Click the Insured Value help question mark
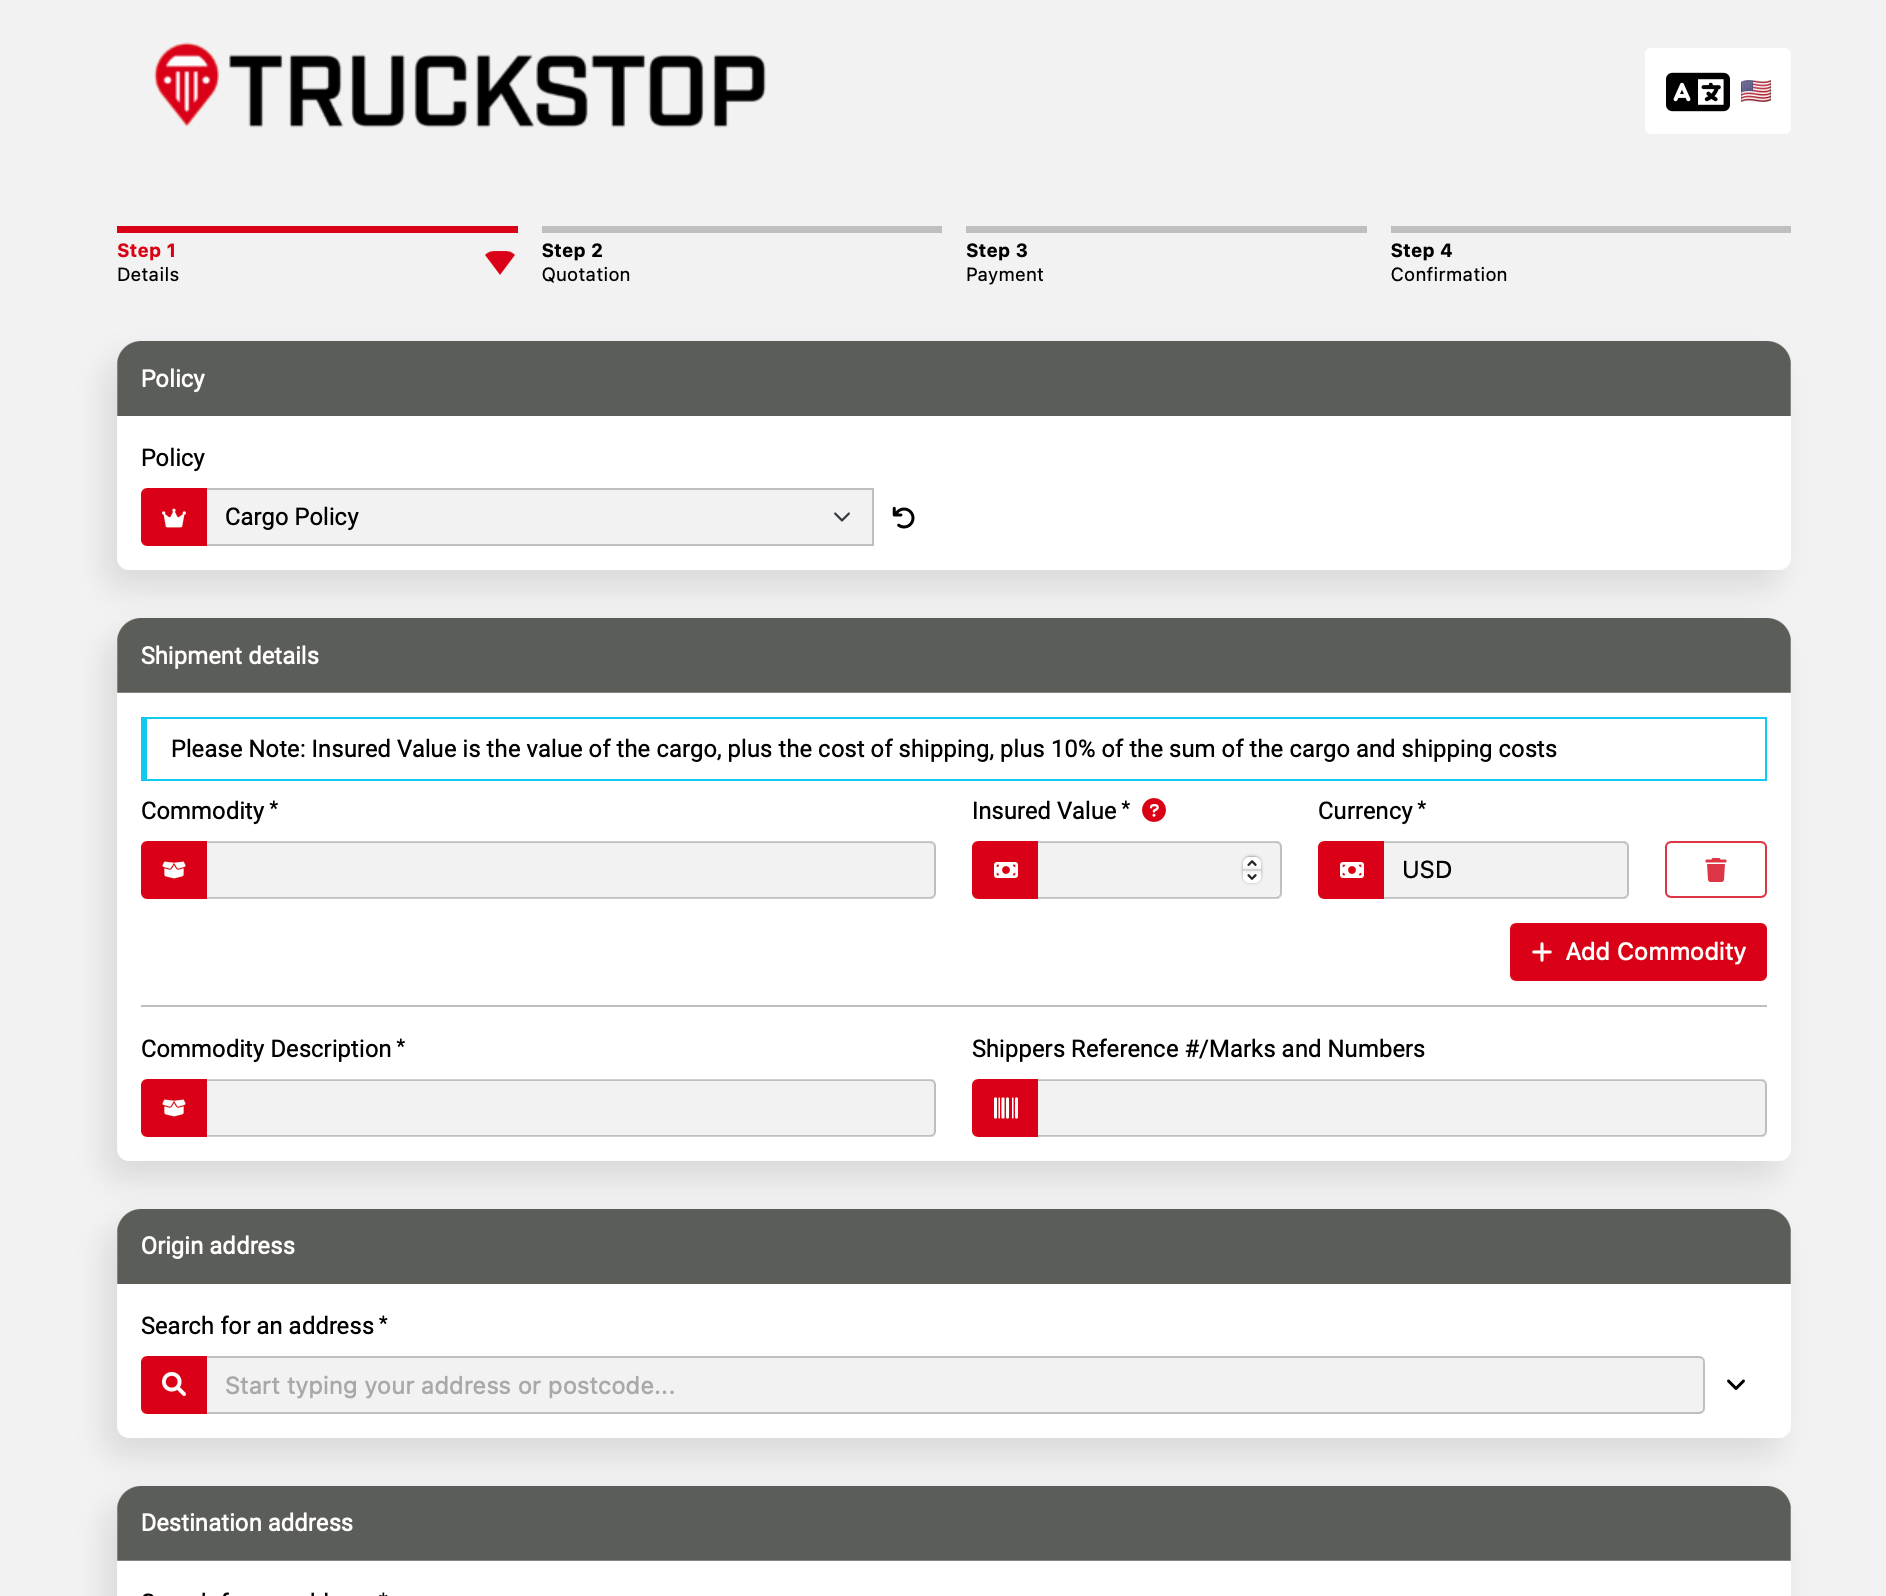The image size is (1886, 1596). point(1154,810)
